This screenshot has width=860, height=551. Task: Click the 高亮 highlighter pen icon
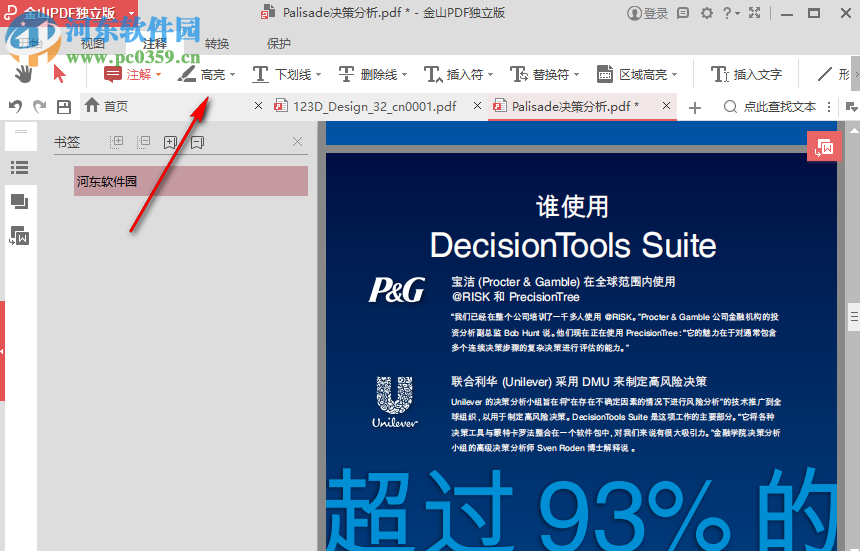186,74
